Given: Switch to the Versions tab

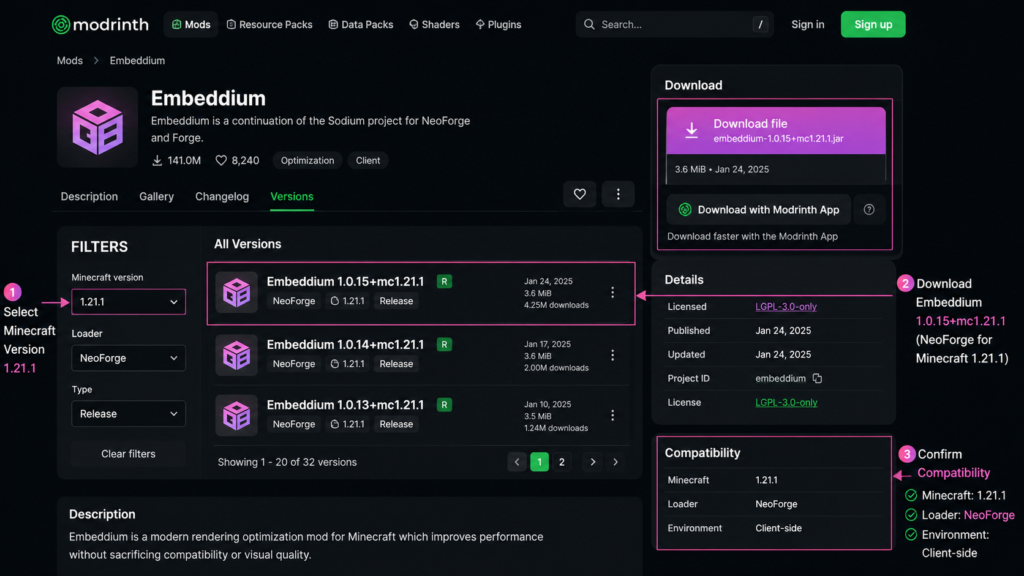Looking at the screenshot, I should pyautogui.click(x=292, y=197).
